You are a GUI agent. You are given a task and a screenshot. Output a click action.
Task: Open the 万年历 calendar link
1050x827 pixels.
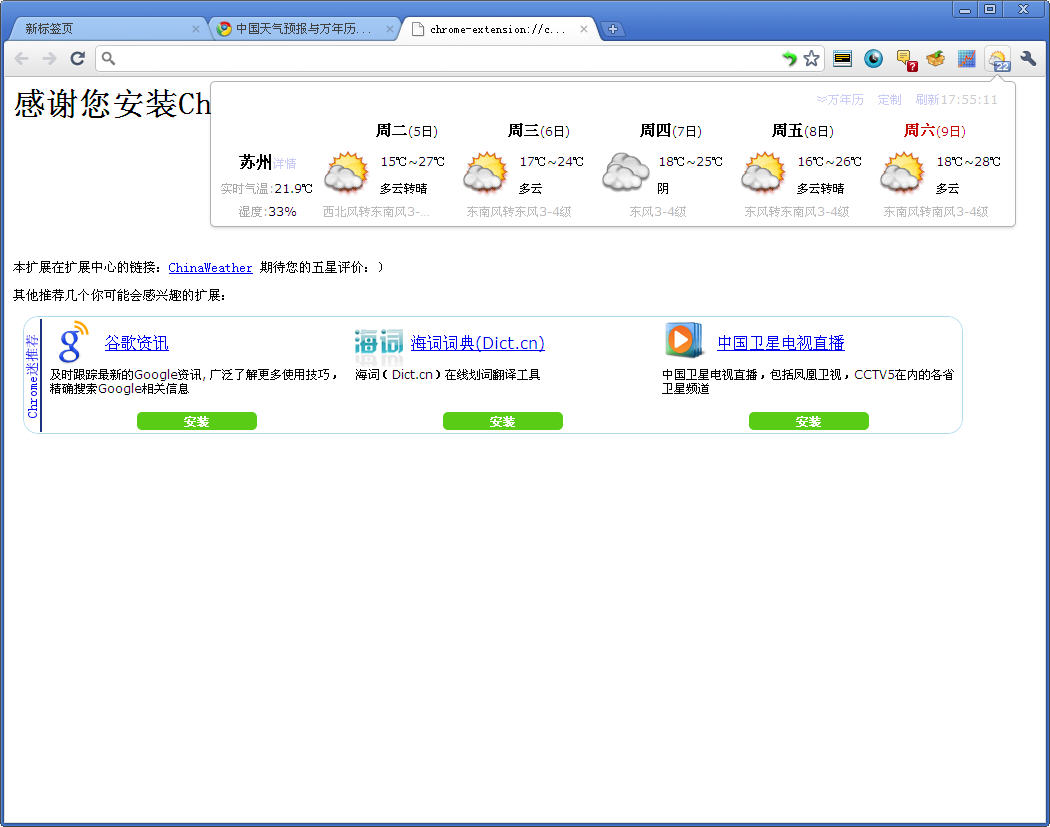840,100
